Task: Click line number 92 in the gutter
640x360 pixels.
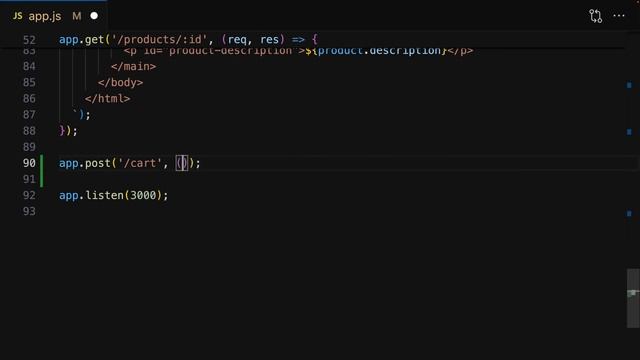Action: (29, 195)
